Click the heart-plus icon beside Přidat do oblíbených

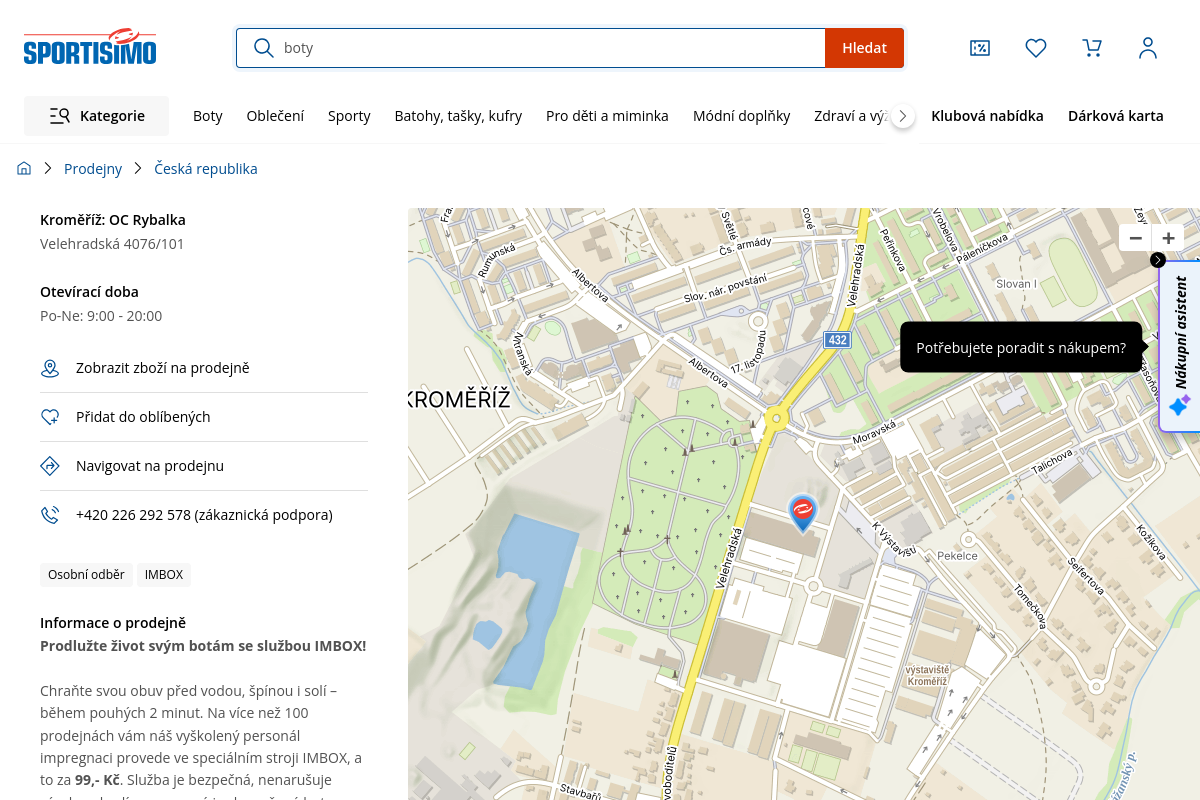[50, 417]
